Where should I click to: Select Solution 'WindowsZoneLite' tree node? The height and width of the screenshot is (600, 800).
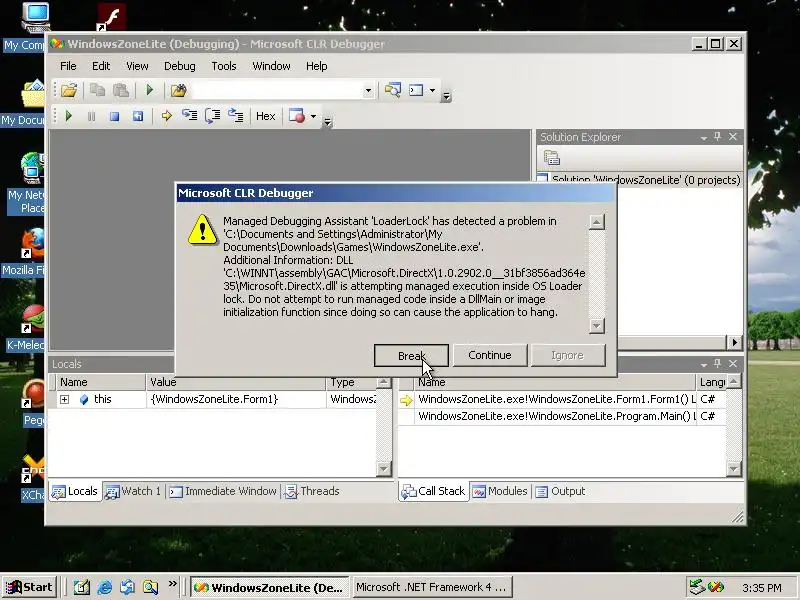point(646,180)
